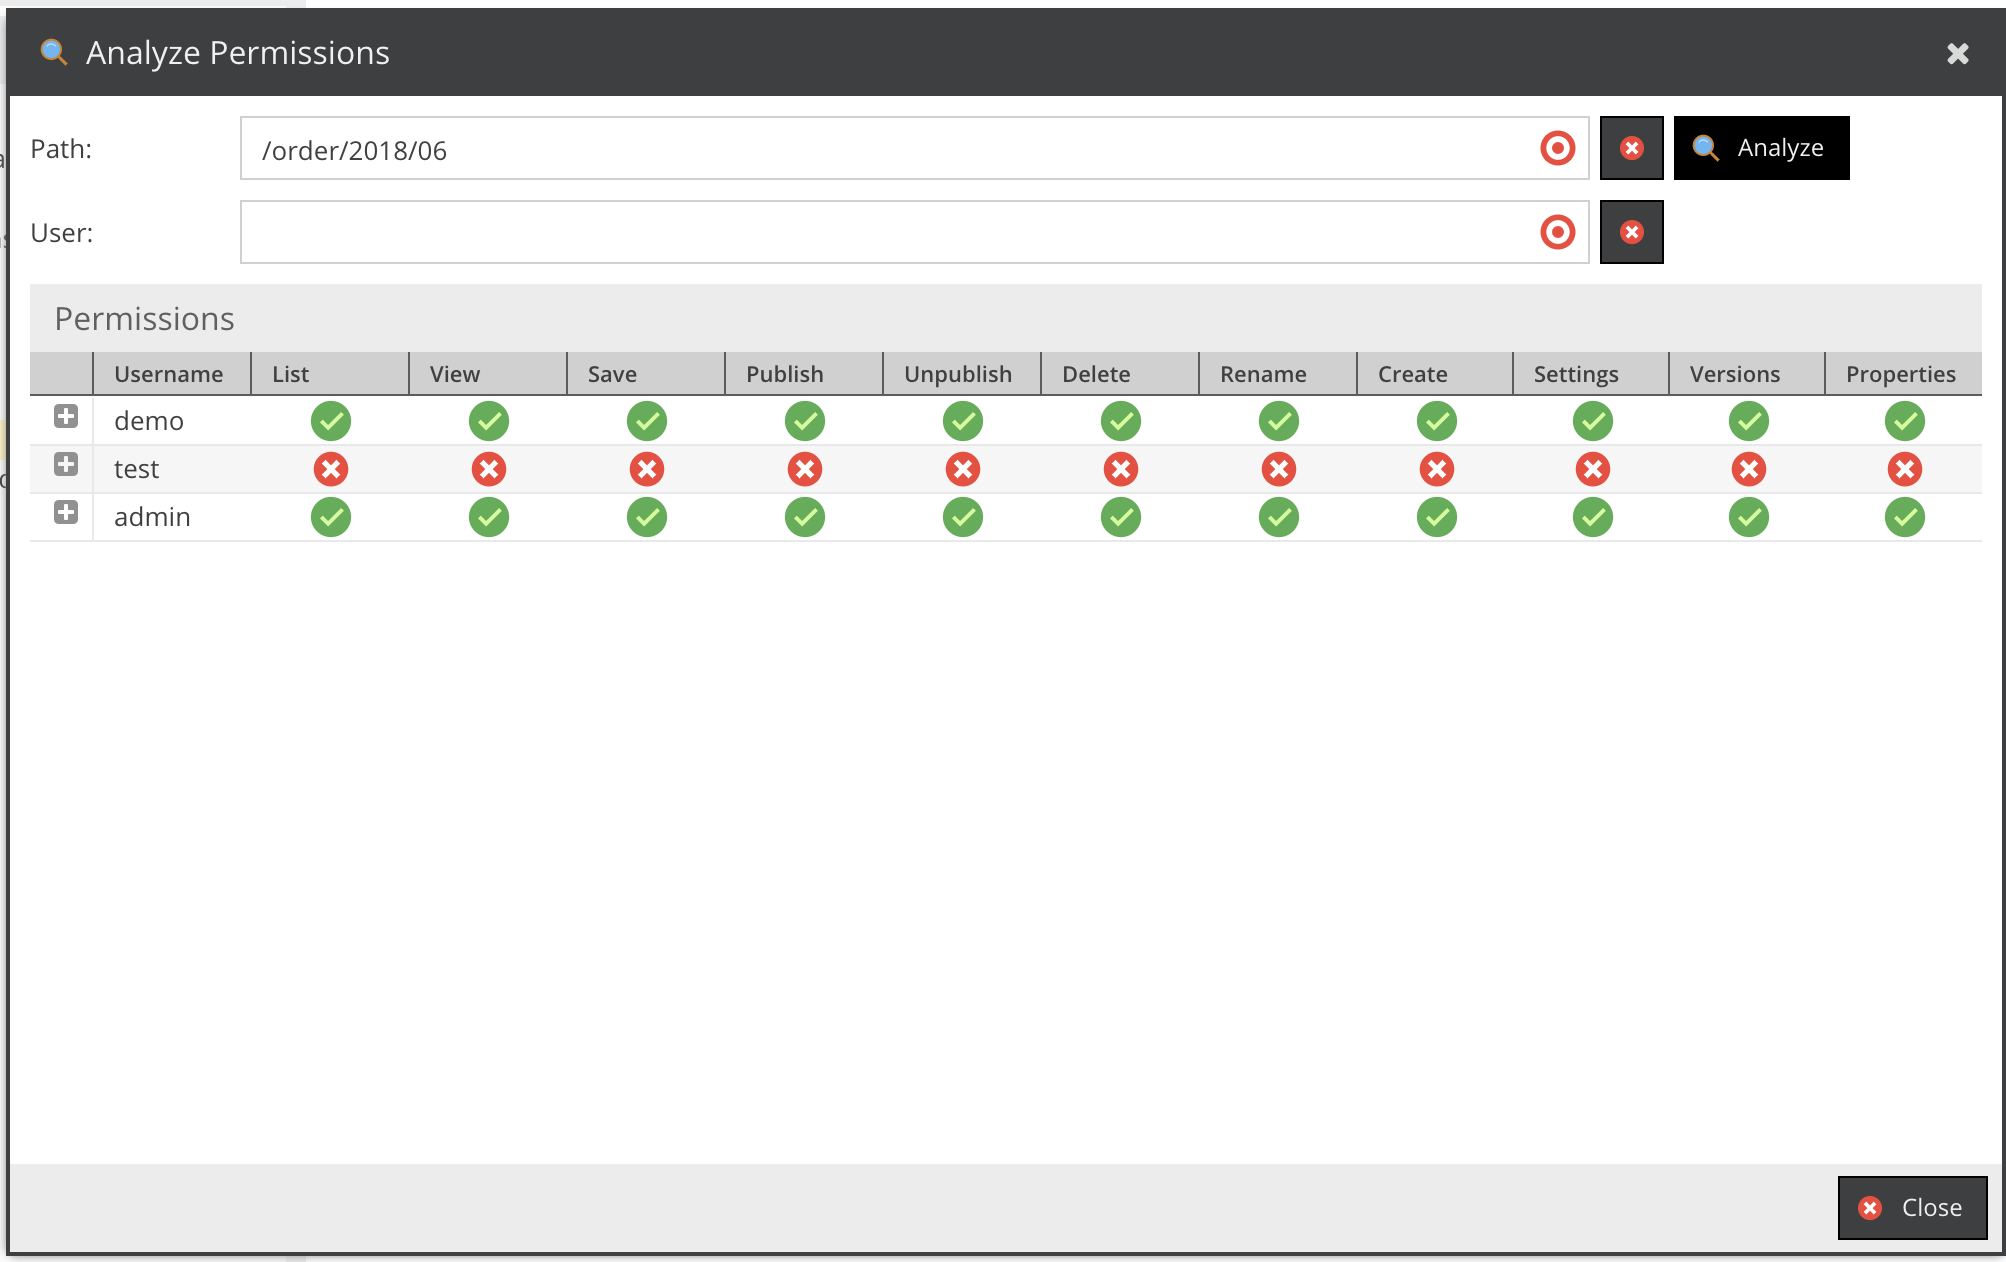Click the Analyze button
This screenshot has height=1262, width=2006.
pos(1761,148)
